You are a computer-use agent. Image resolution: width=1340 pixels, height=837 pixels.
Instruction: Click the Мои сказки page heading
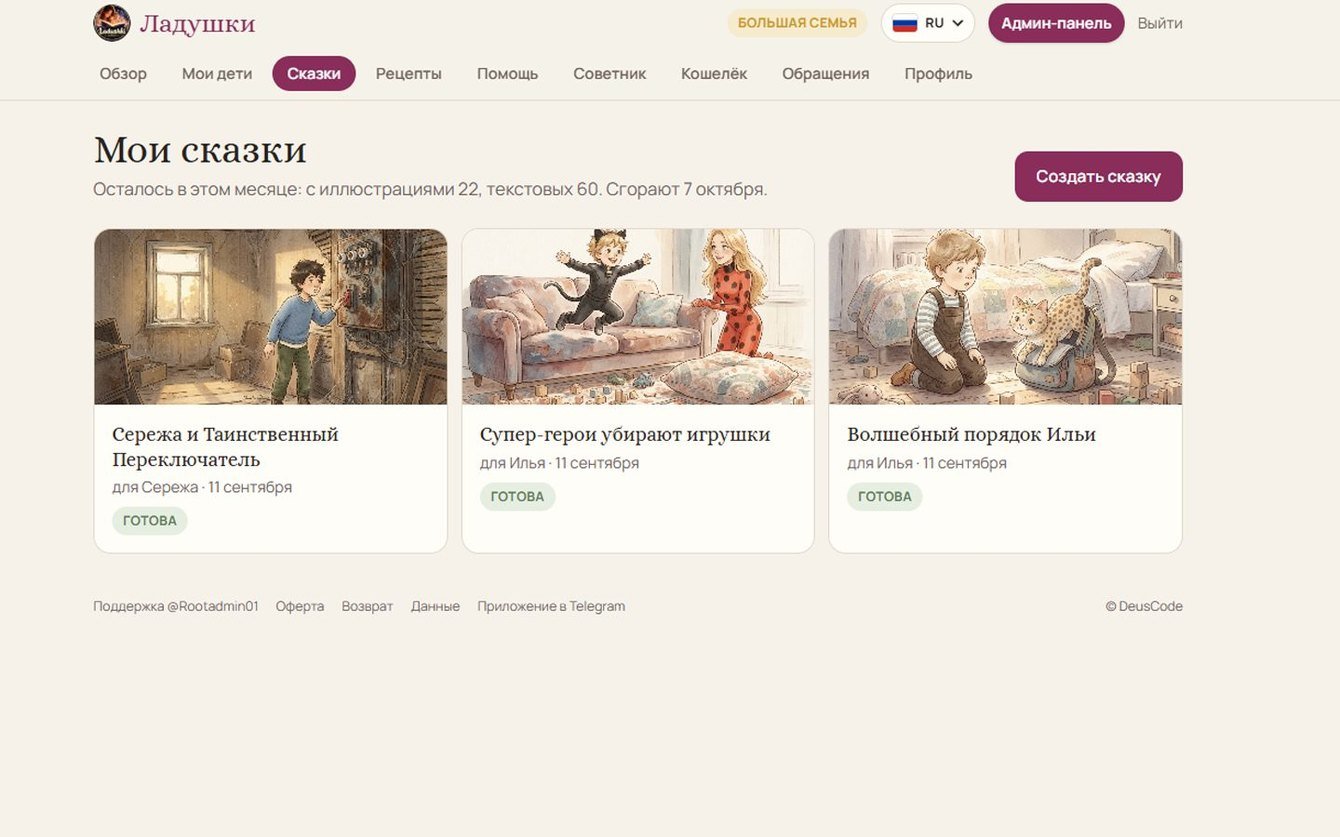(200, 150)
